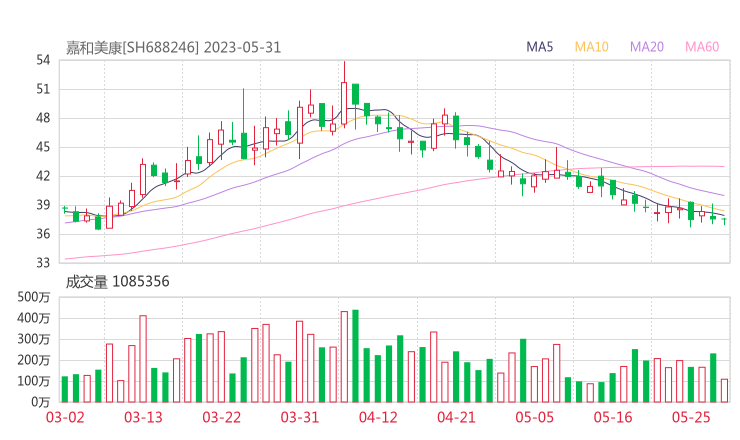This screenshot has height=440, width=740.
Task: Click the 54 price axis label
Action: [43, 60]
